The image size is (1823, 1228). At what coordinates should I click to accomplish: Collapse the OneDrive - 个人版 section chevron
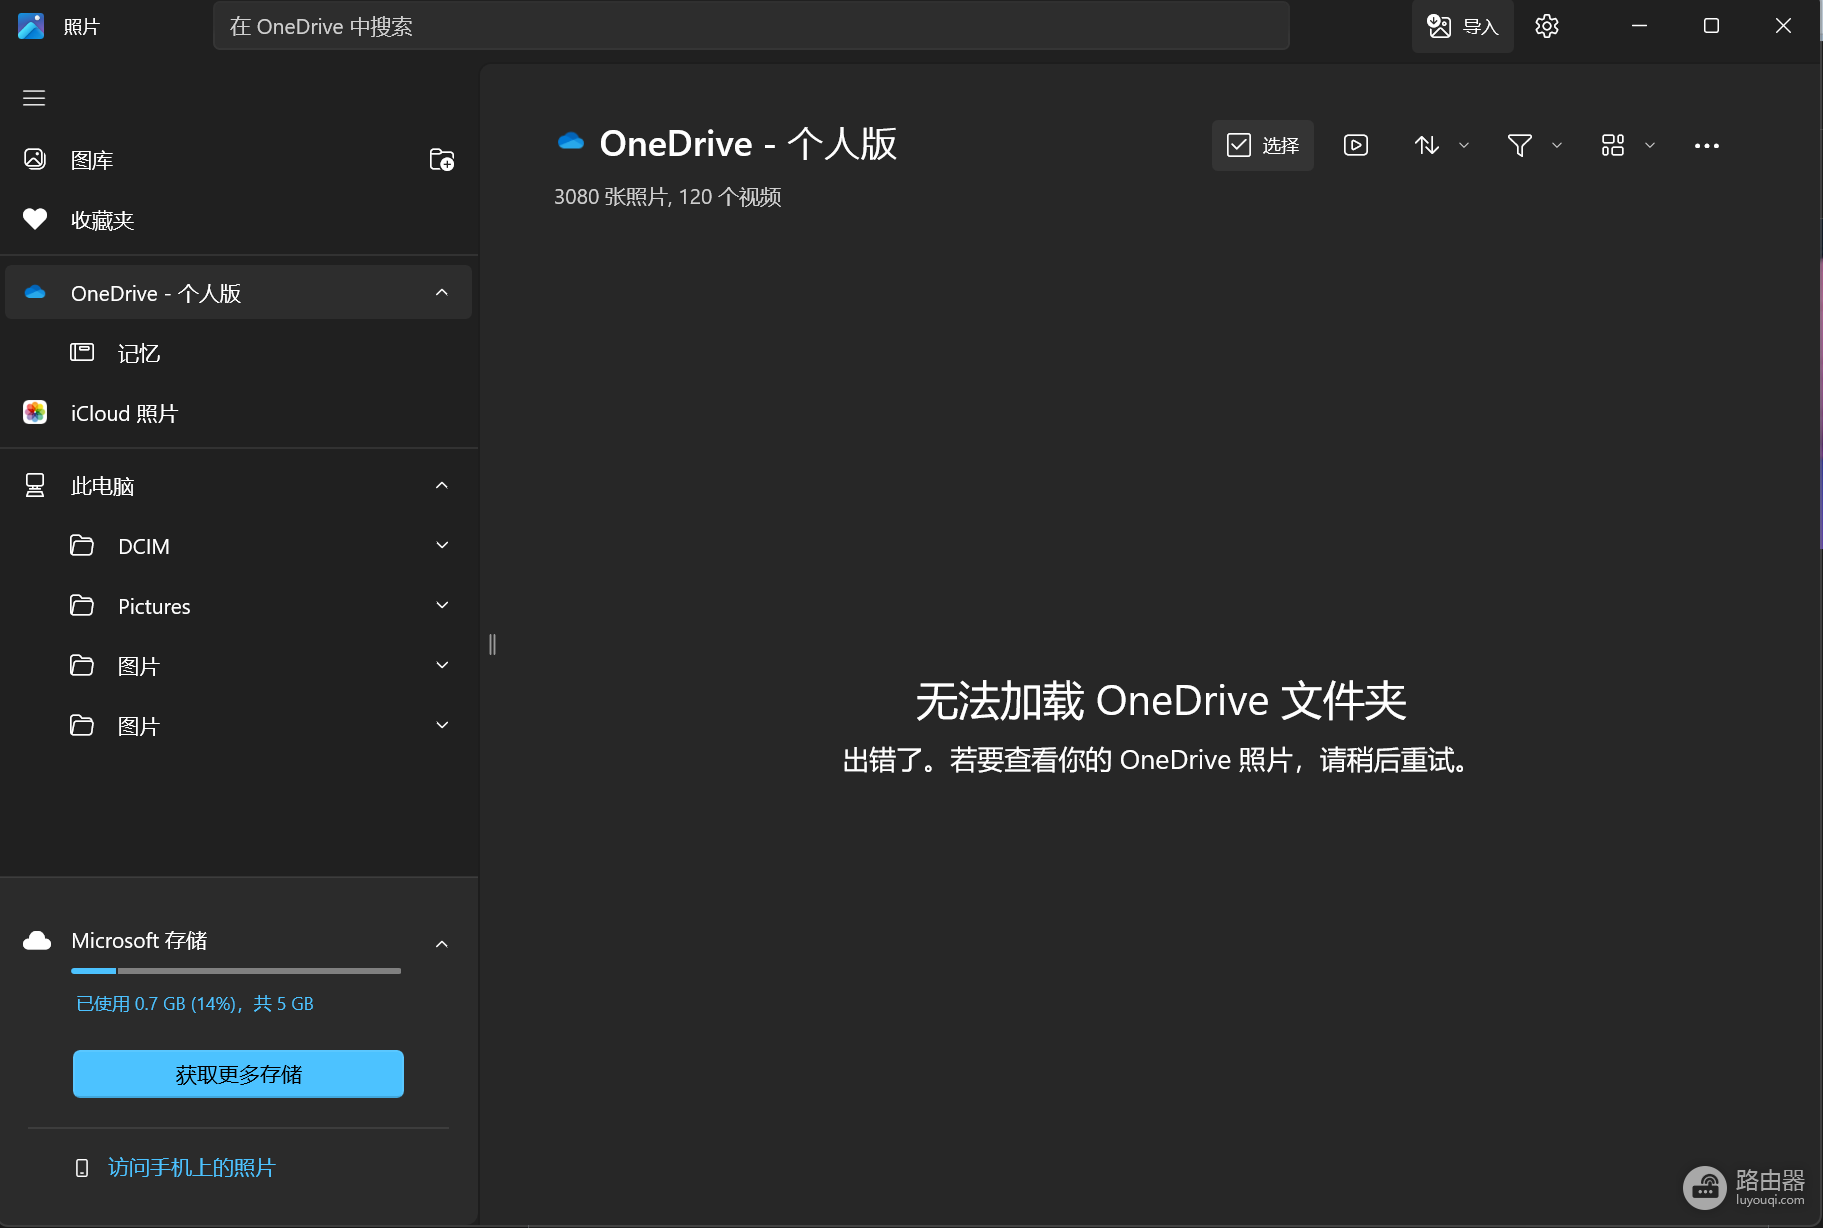tap(442, 292)
